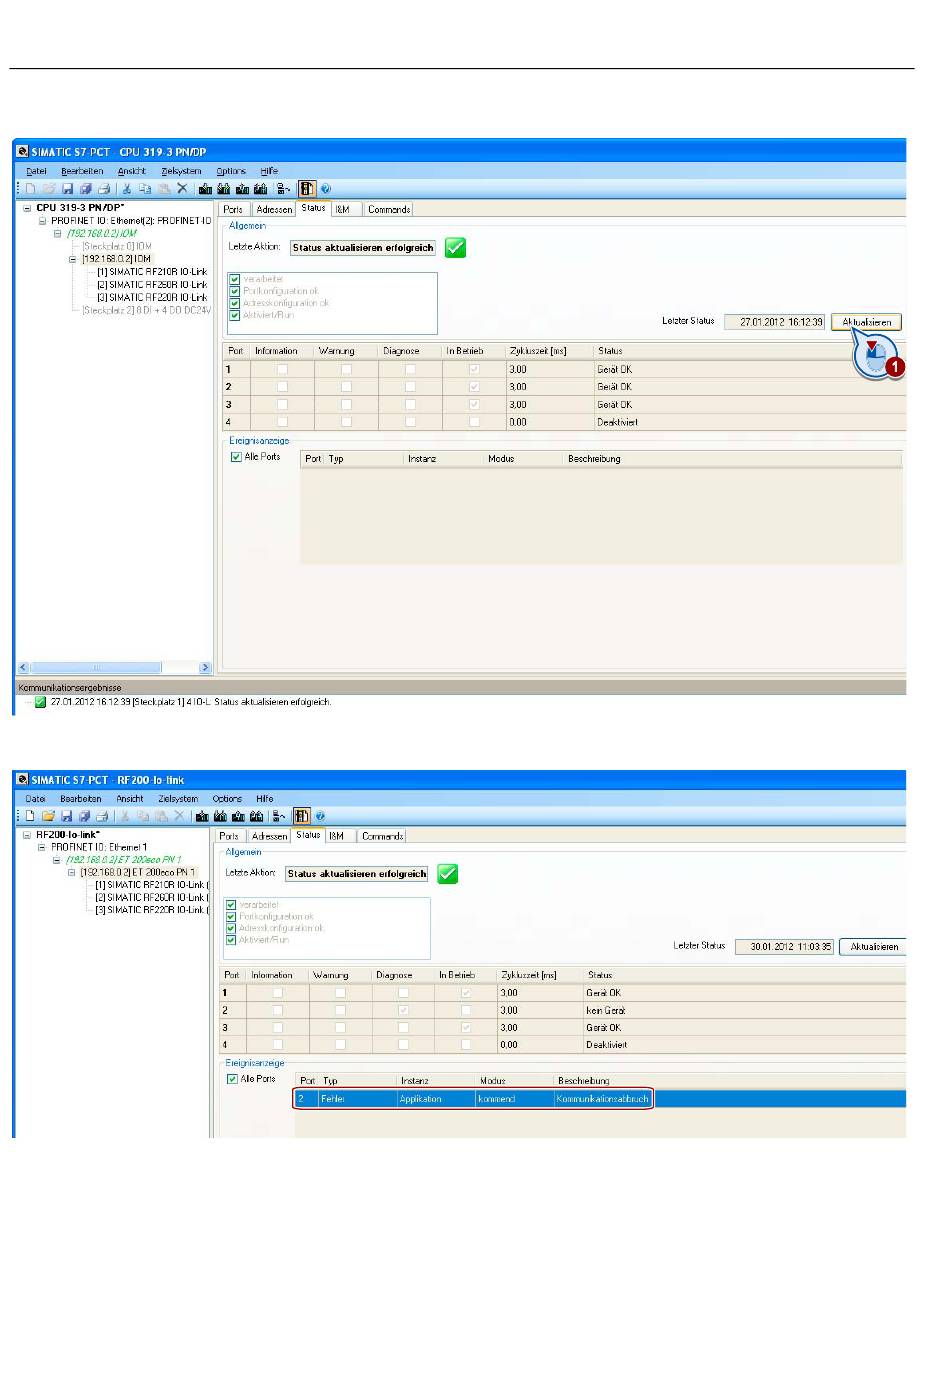
Task: Click highlighted toolbar icon beside Help, CPU 319-3 window
Action: pos(307,188)
